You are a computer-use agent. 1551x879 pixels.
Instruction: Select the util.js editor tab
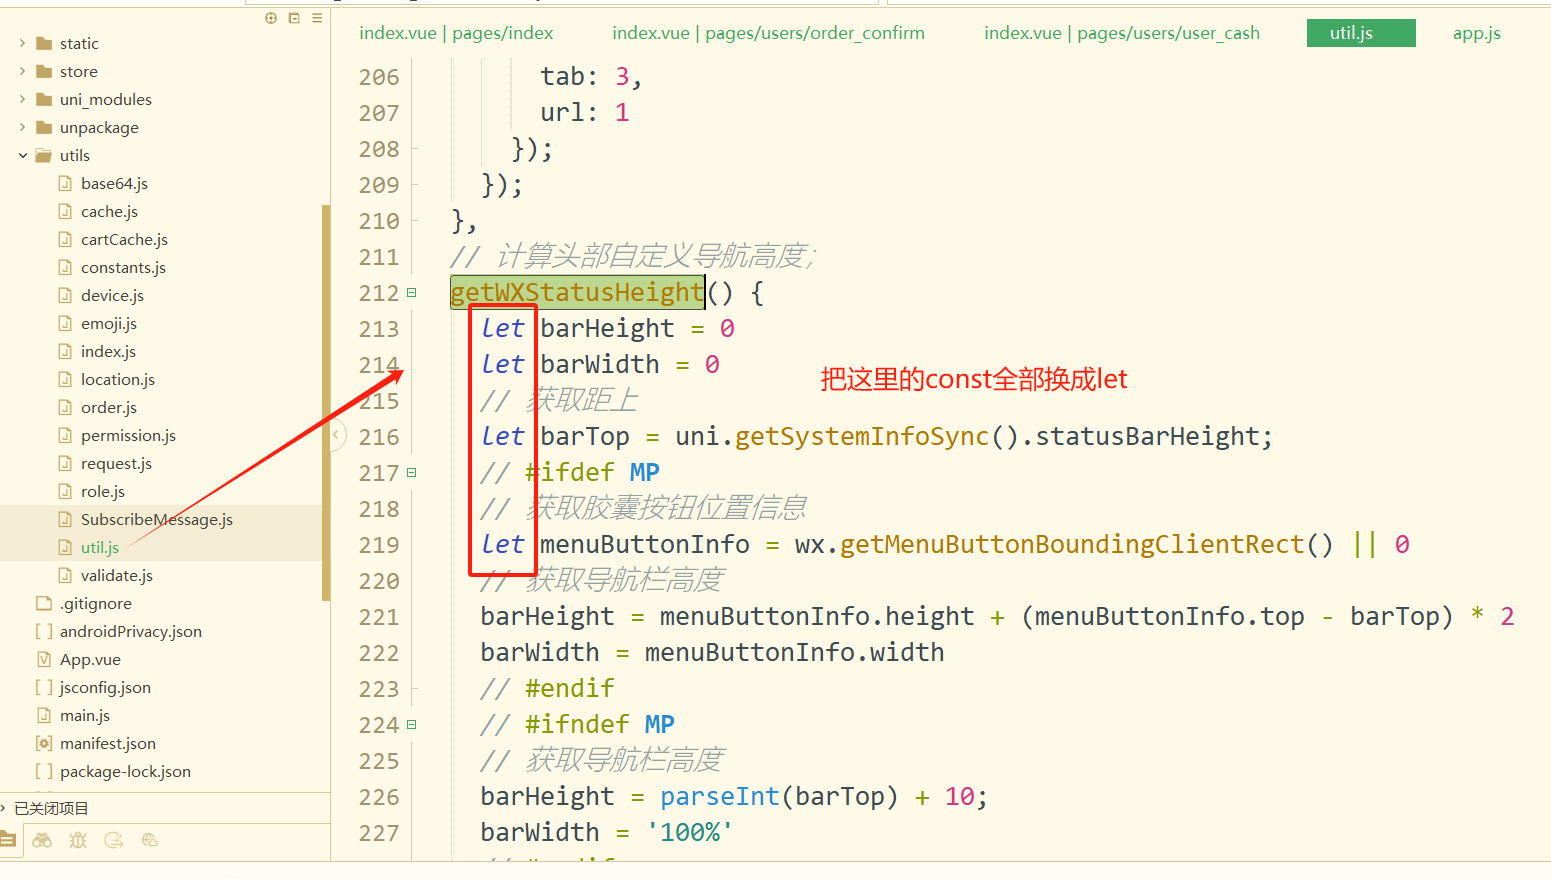pos(1361,33)
